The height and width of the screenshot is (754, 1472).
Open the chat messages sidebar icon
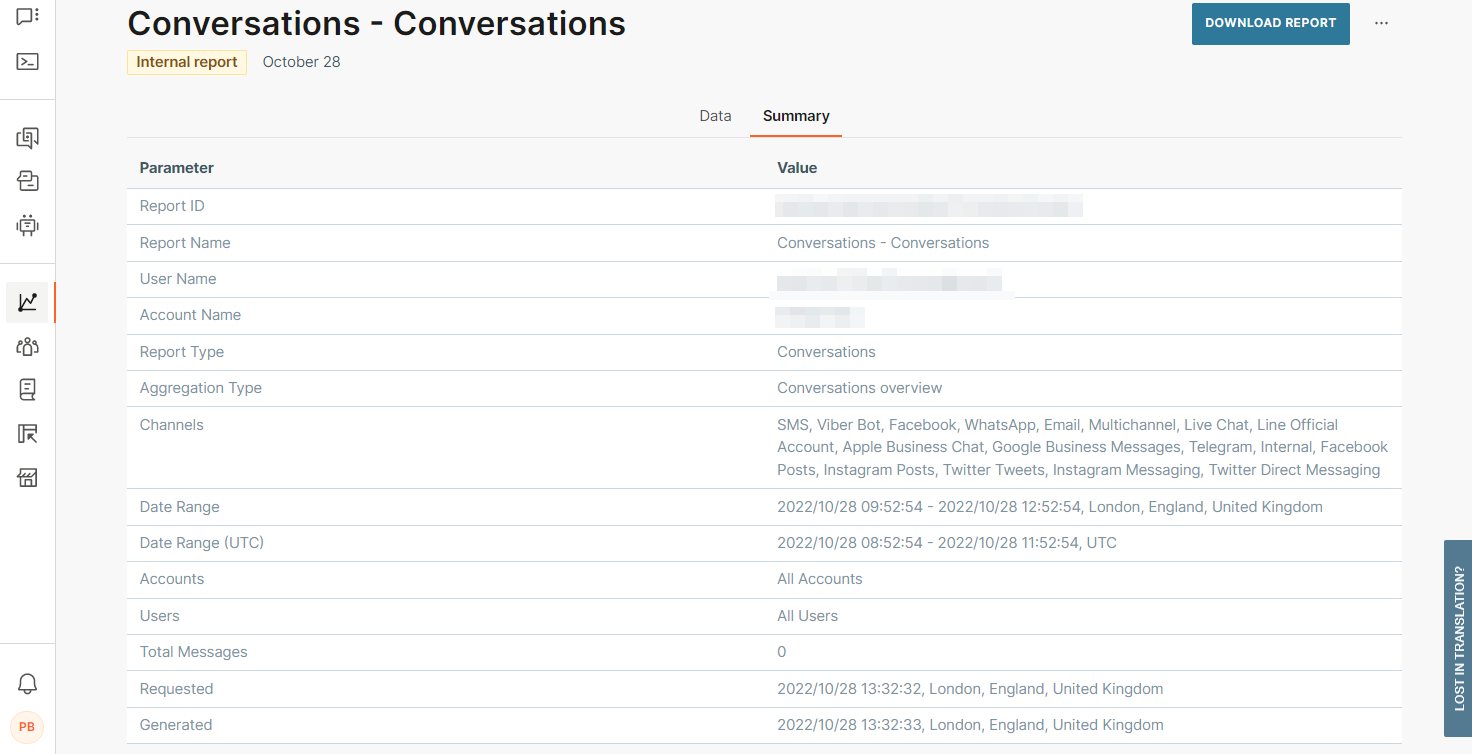pos(28,16)
